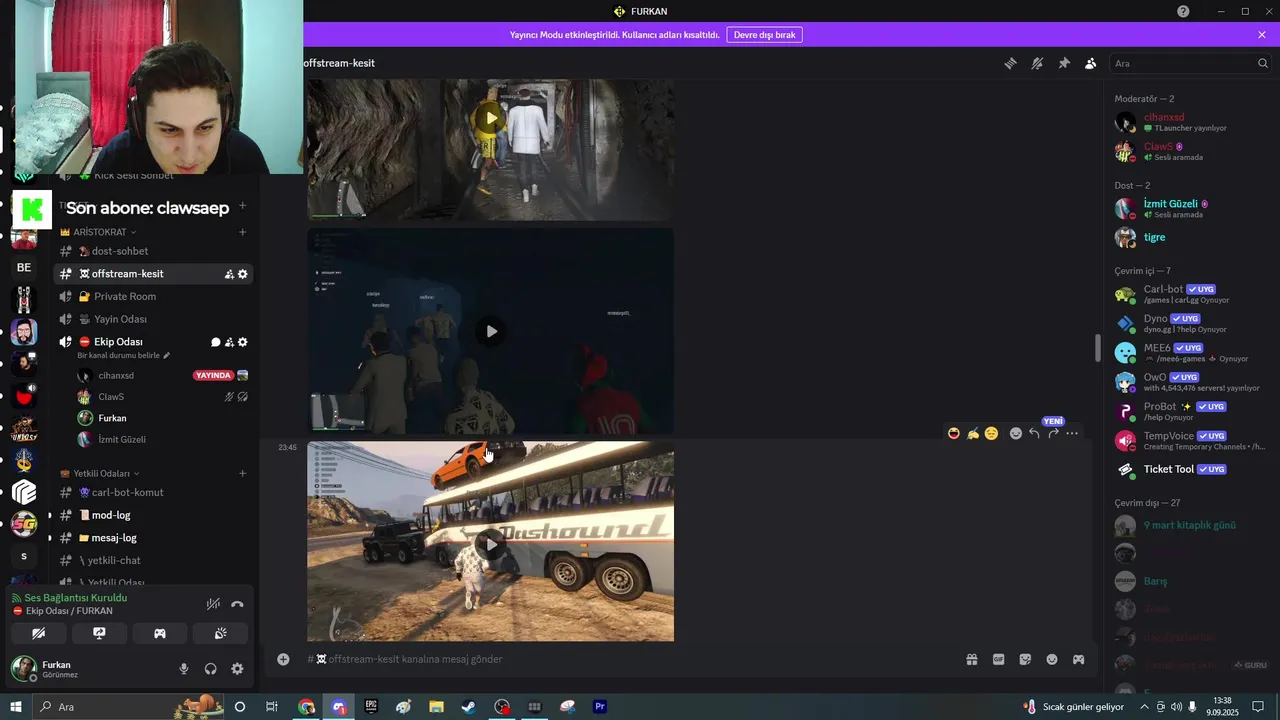Open Discord help question mark icon

(x=1183, y=11)
